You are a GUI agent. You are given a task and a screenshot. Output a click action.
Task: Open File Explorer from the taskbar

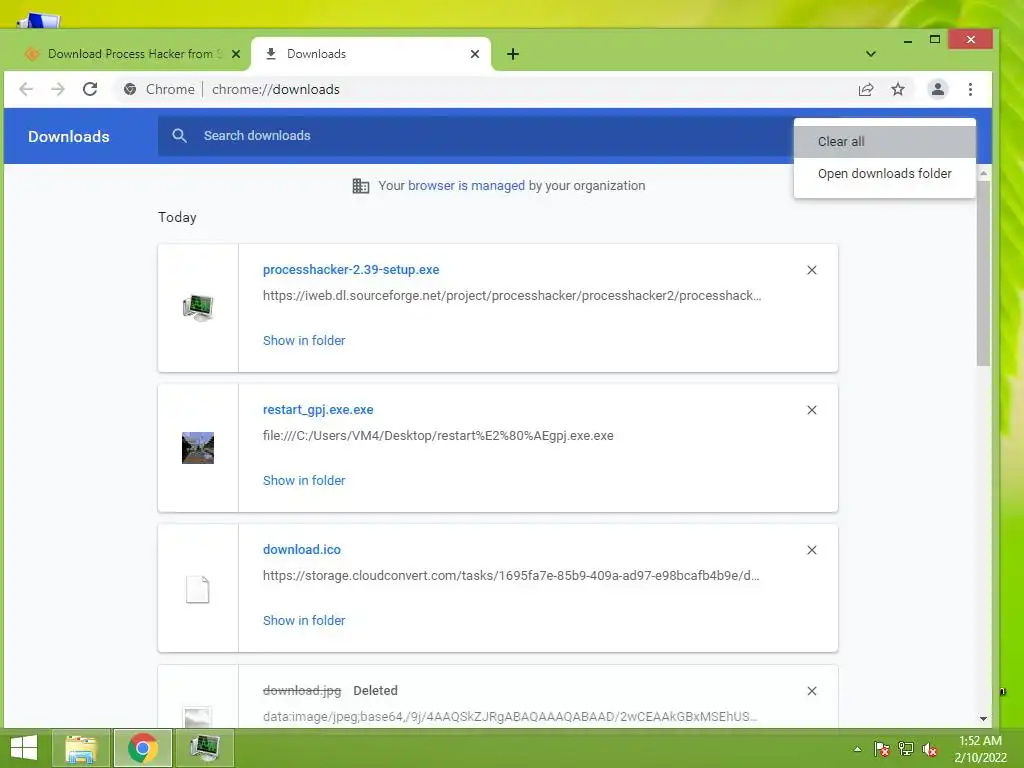pyautogui.click(x=82, y=748)
